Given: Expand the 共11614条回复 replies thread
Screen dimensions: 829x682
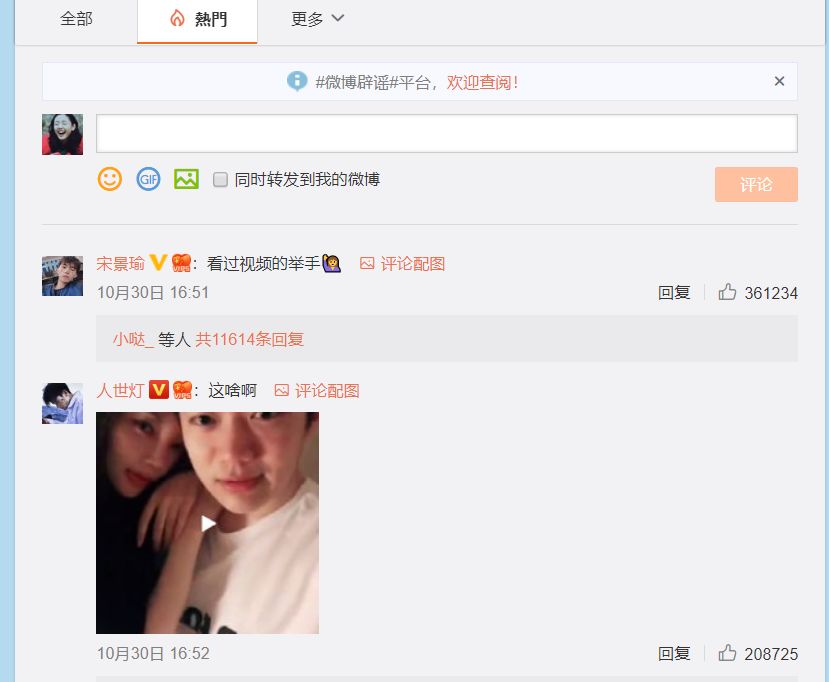Looking at the screenshot, I should [250, 339].
